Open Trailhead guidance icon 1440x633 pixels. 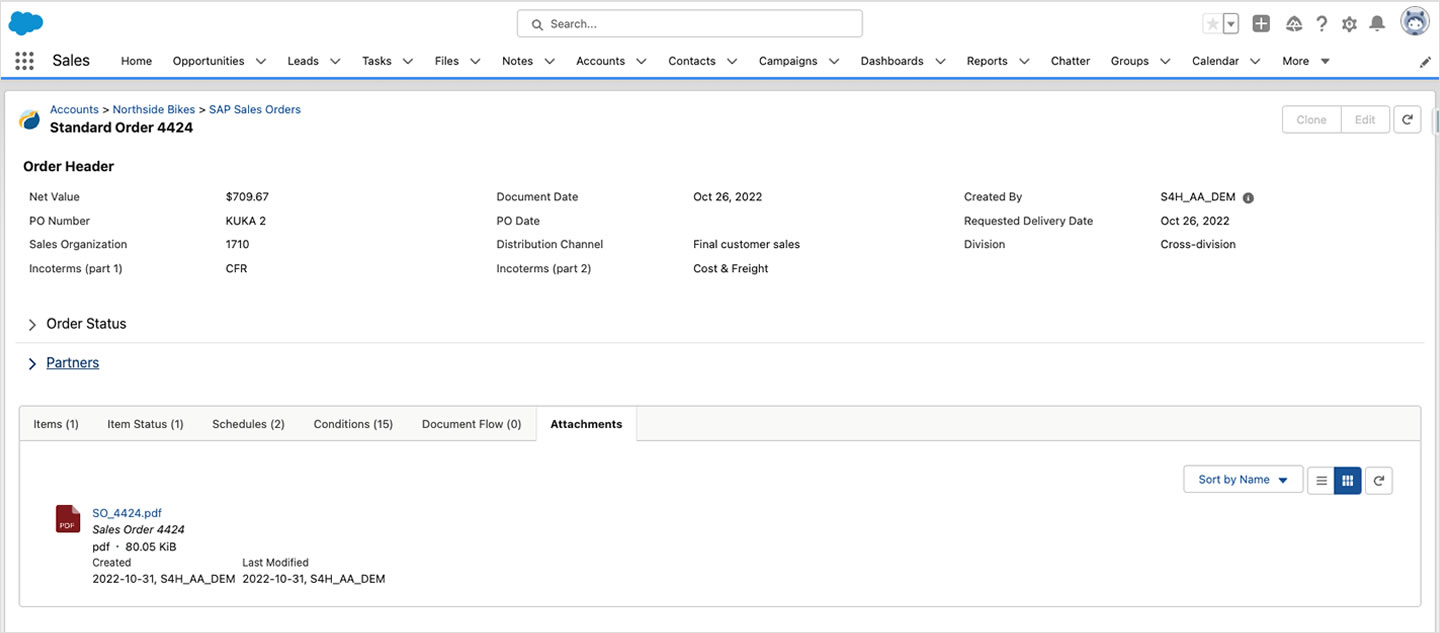(x=1293, y=24)
